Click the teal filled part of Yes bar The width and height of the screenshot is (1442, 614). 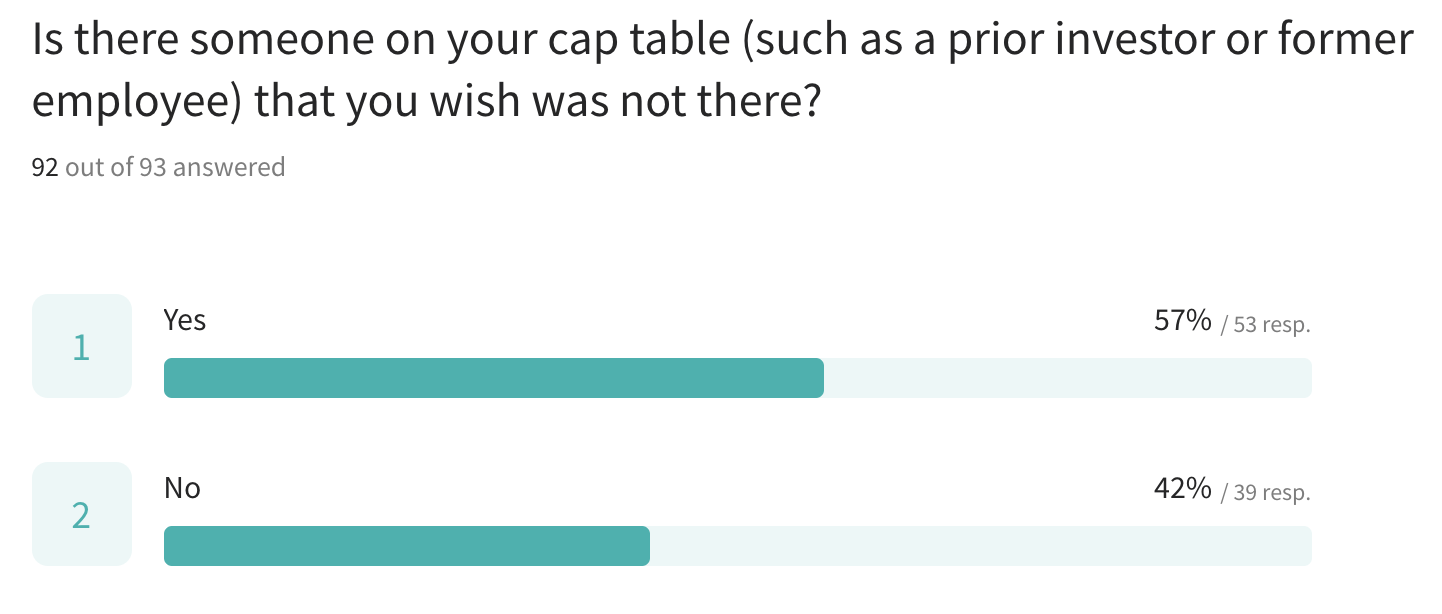(494, 378)
